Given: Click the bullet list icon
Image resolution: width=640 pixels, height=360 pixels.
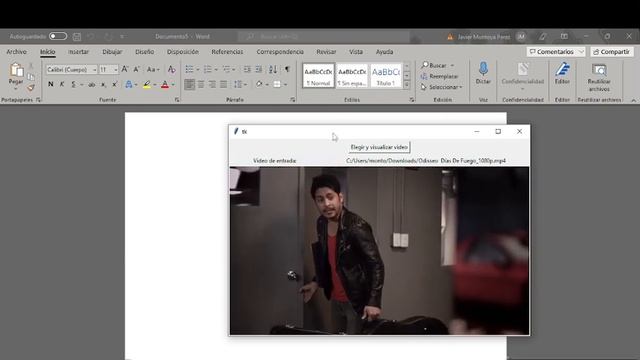Looking at the screenshot, I should point(189,69).
